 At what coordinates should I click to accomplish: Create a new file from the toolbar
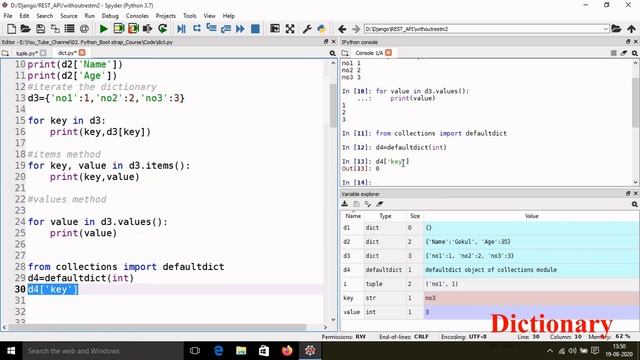11,29
